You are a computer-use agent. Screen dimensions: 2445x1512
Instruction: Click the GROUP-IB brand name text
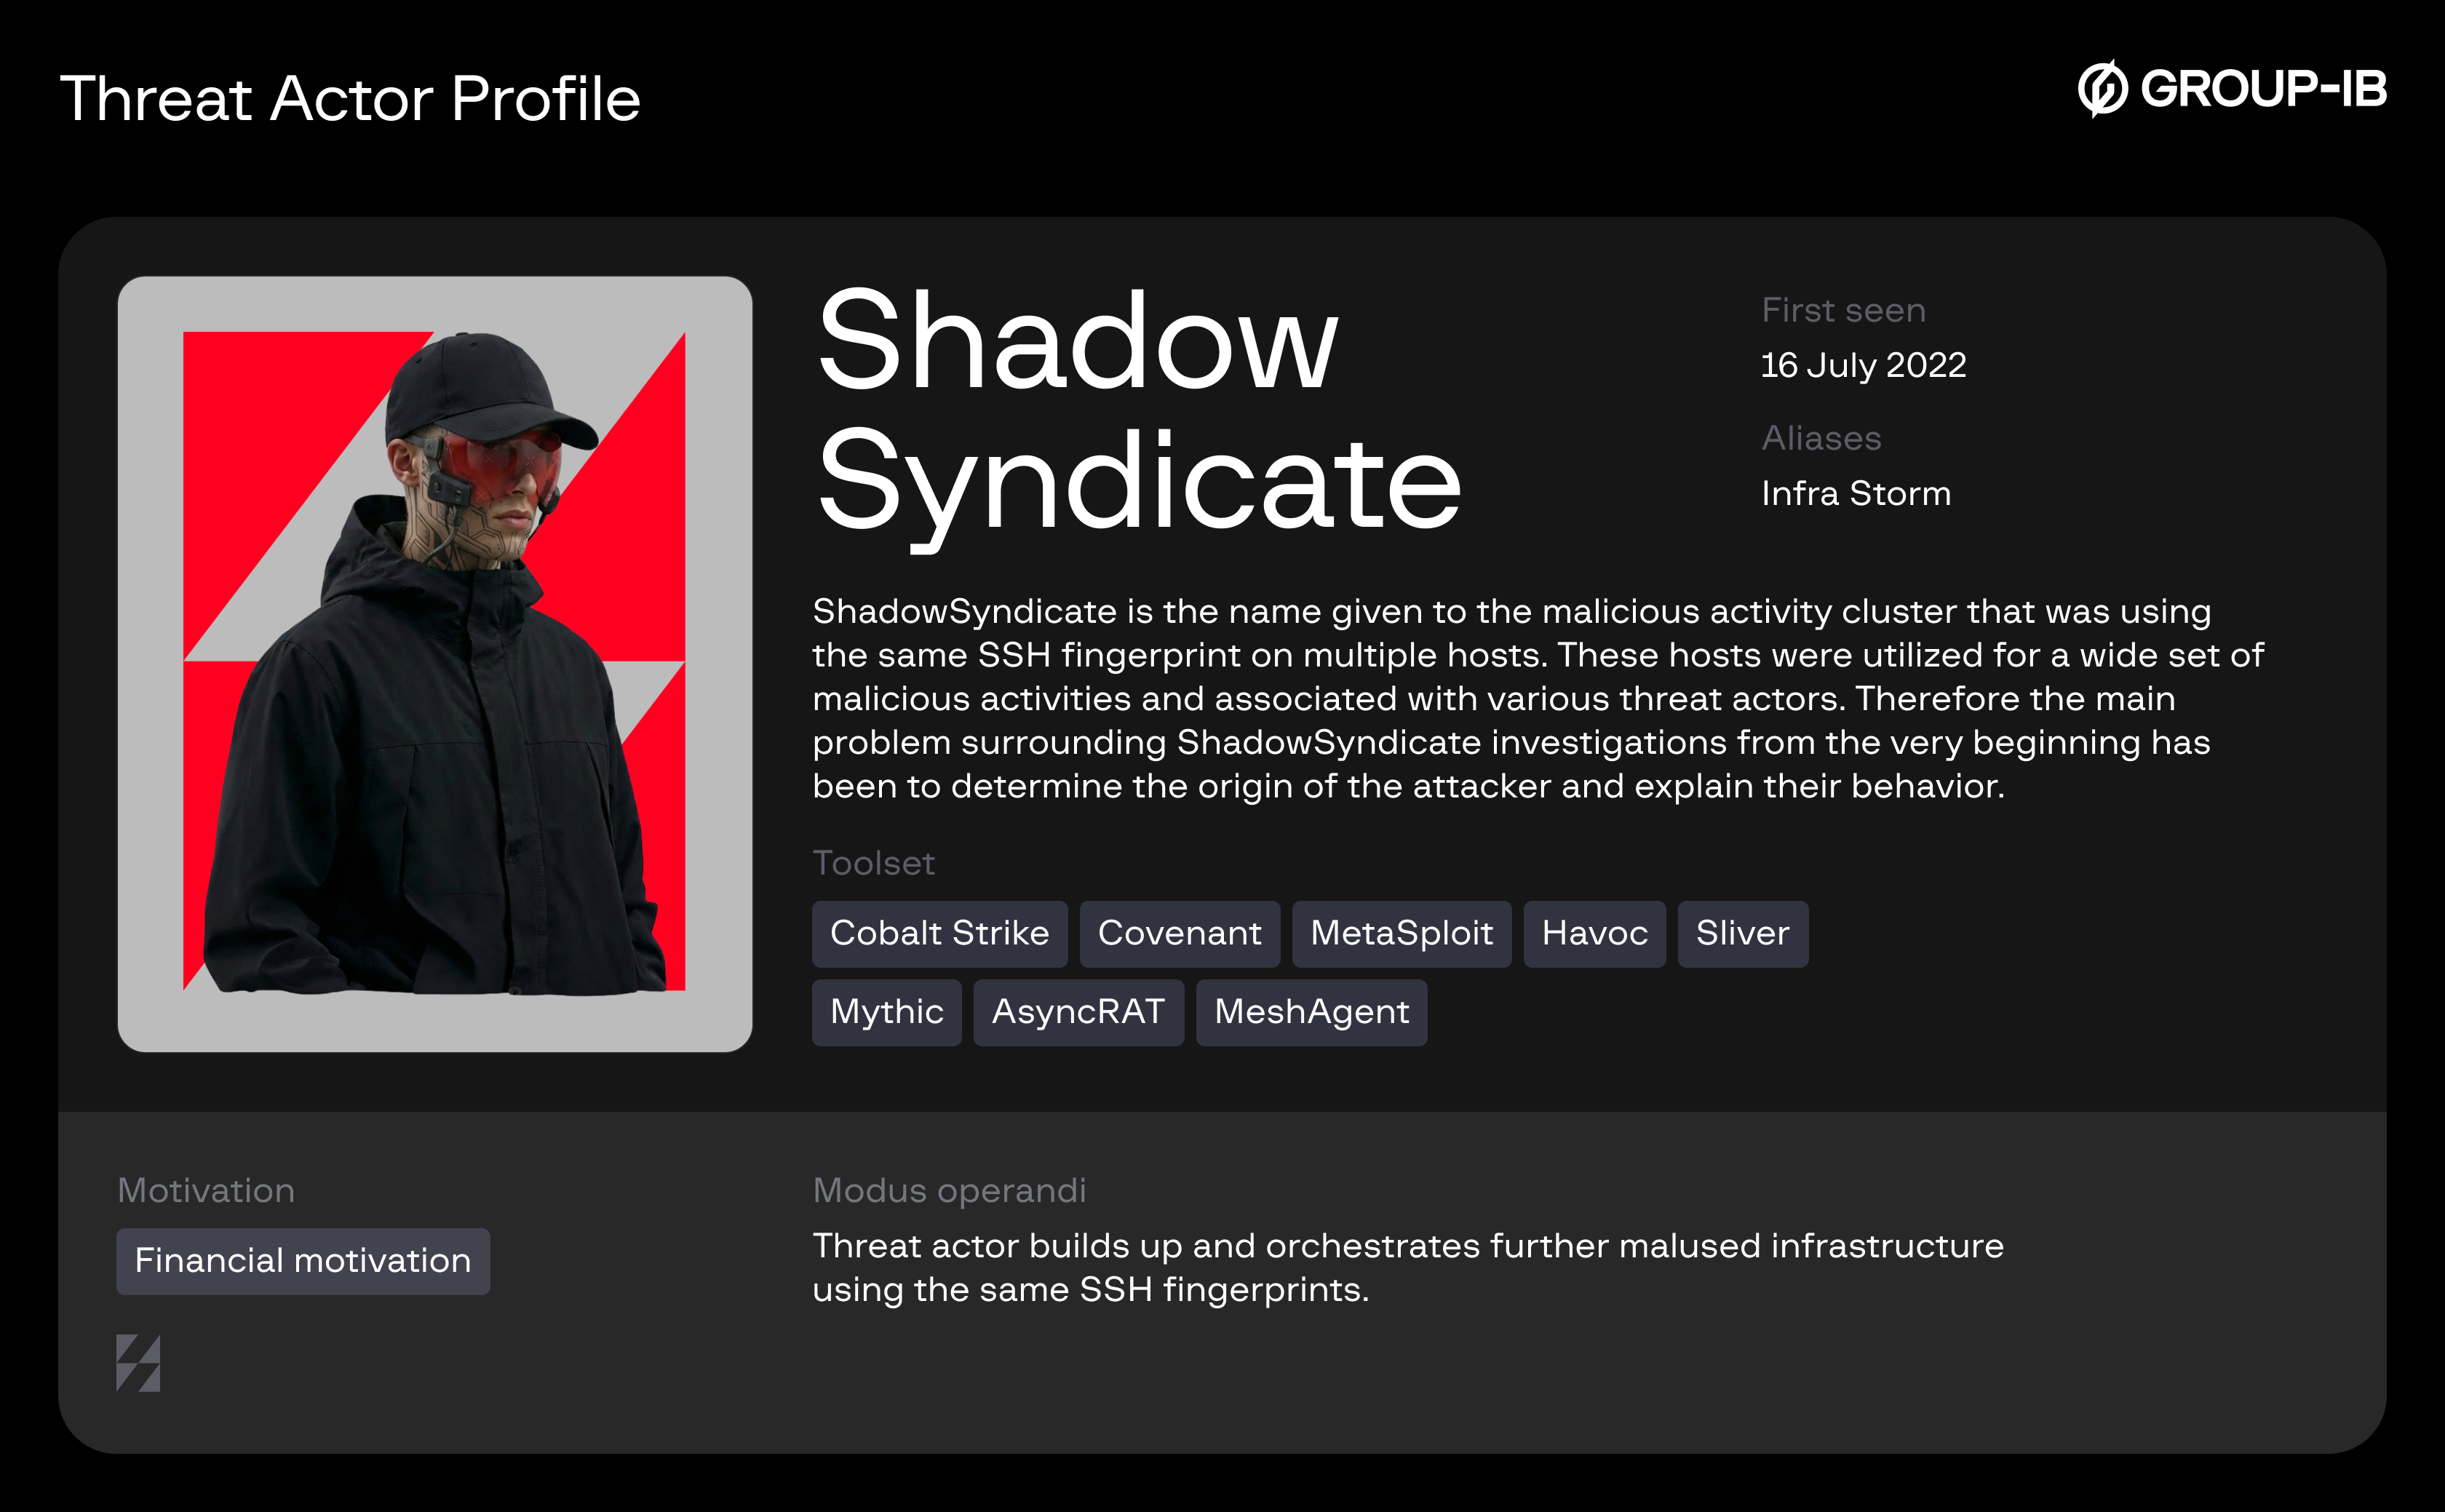tap(2263, 89)
